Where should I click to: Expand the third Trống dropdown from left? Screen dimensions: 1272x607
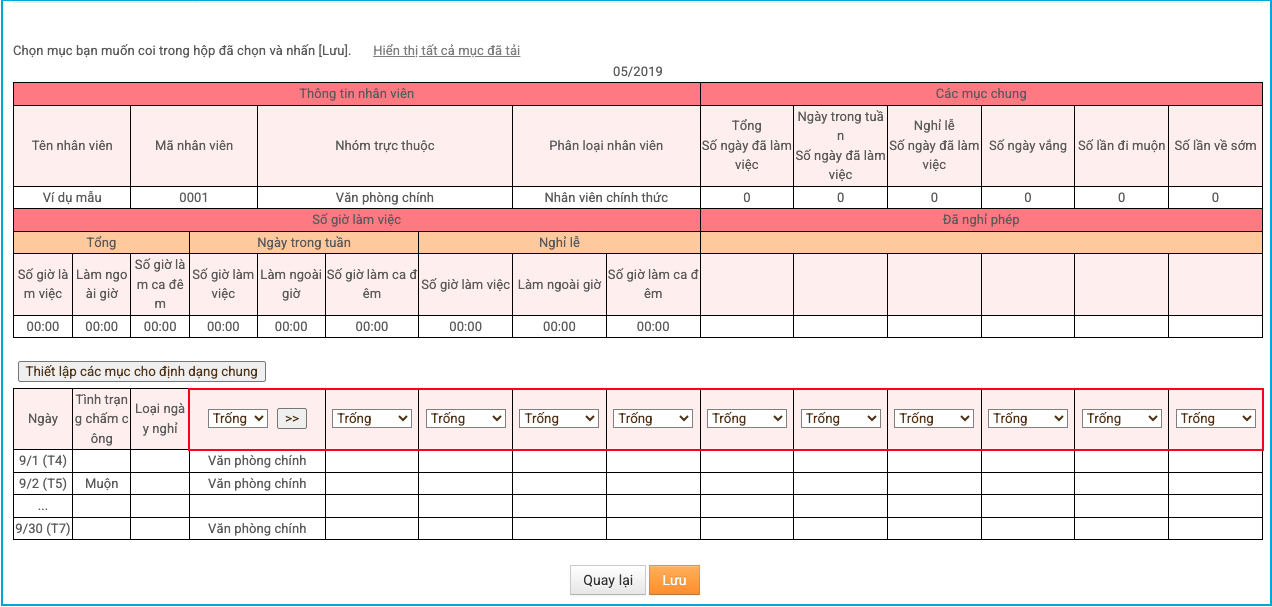pos(466,419)
